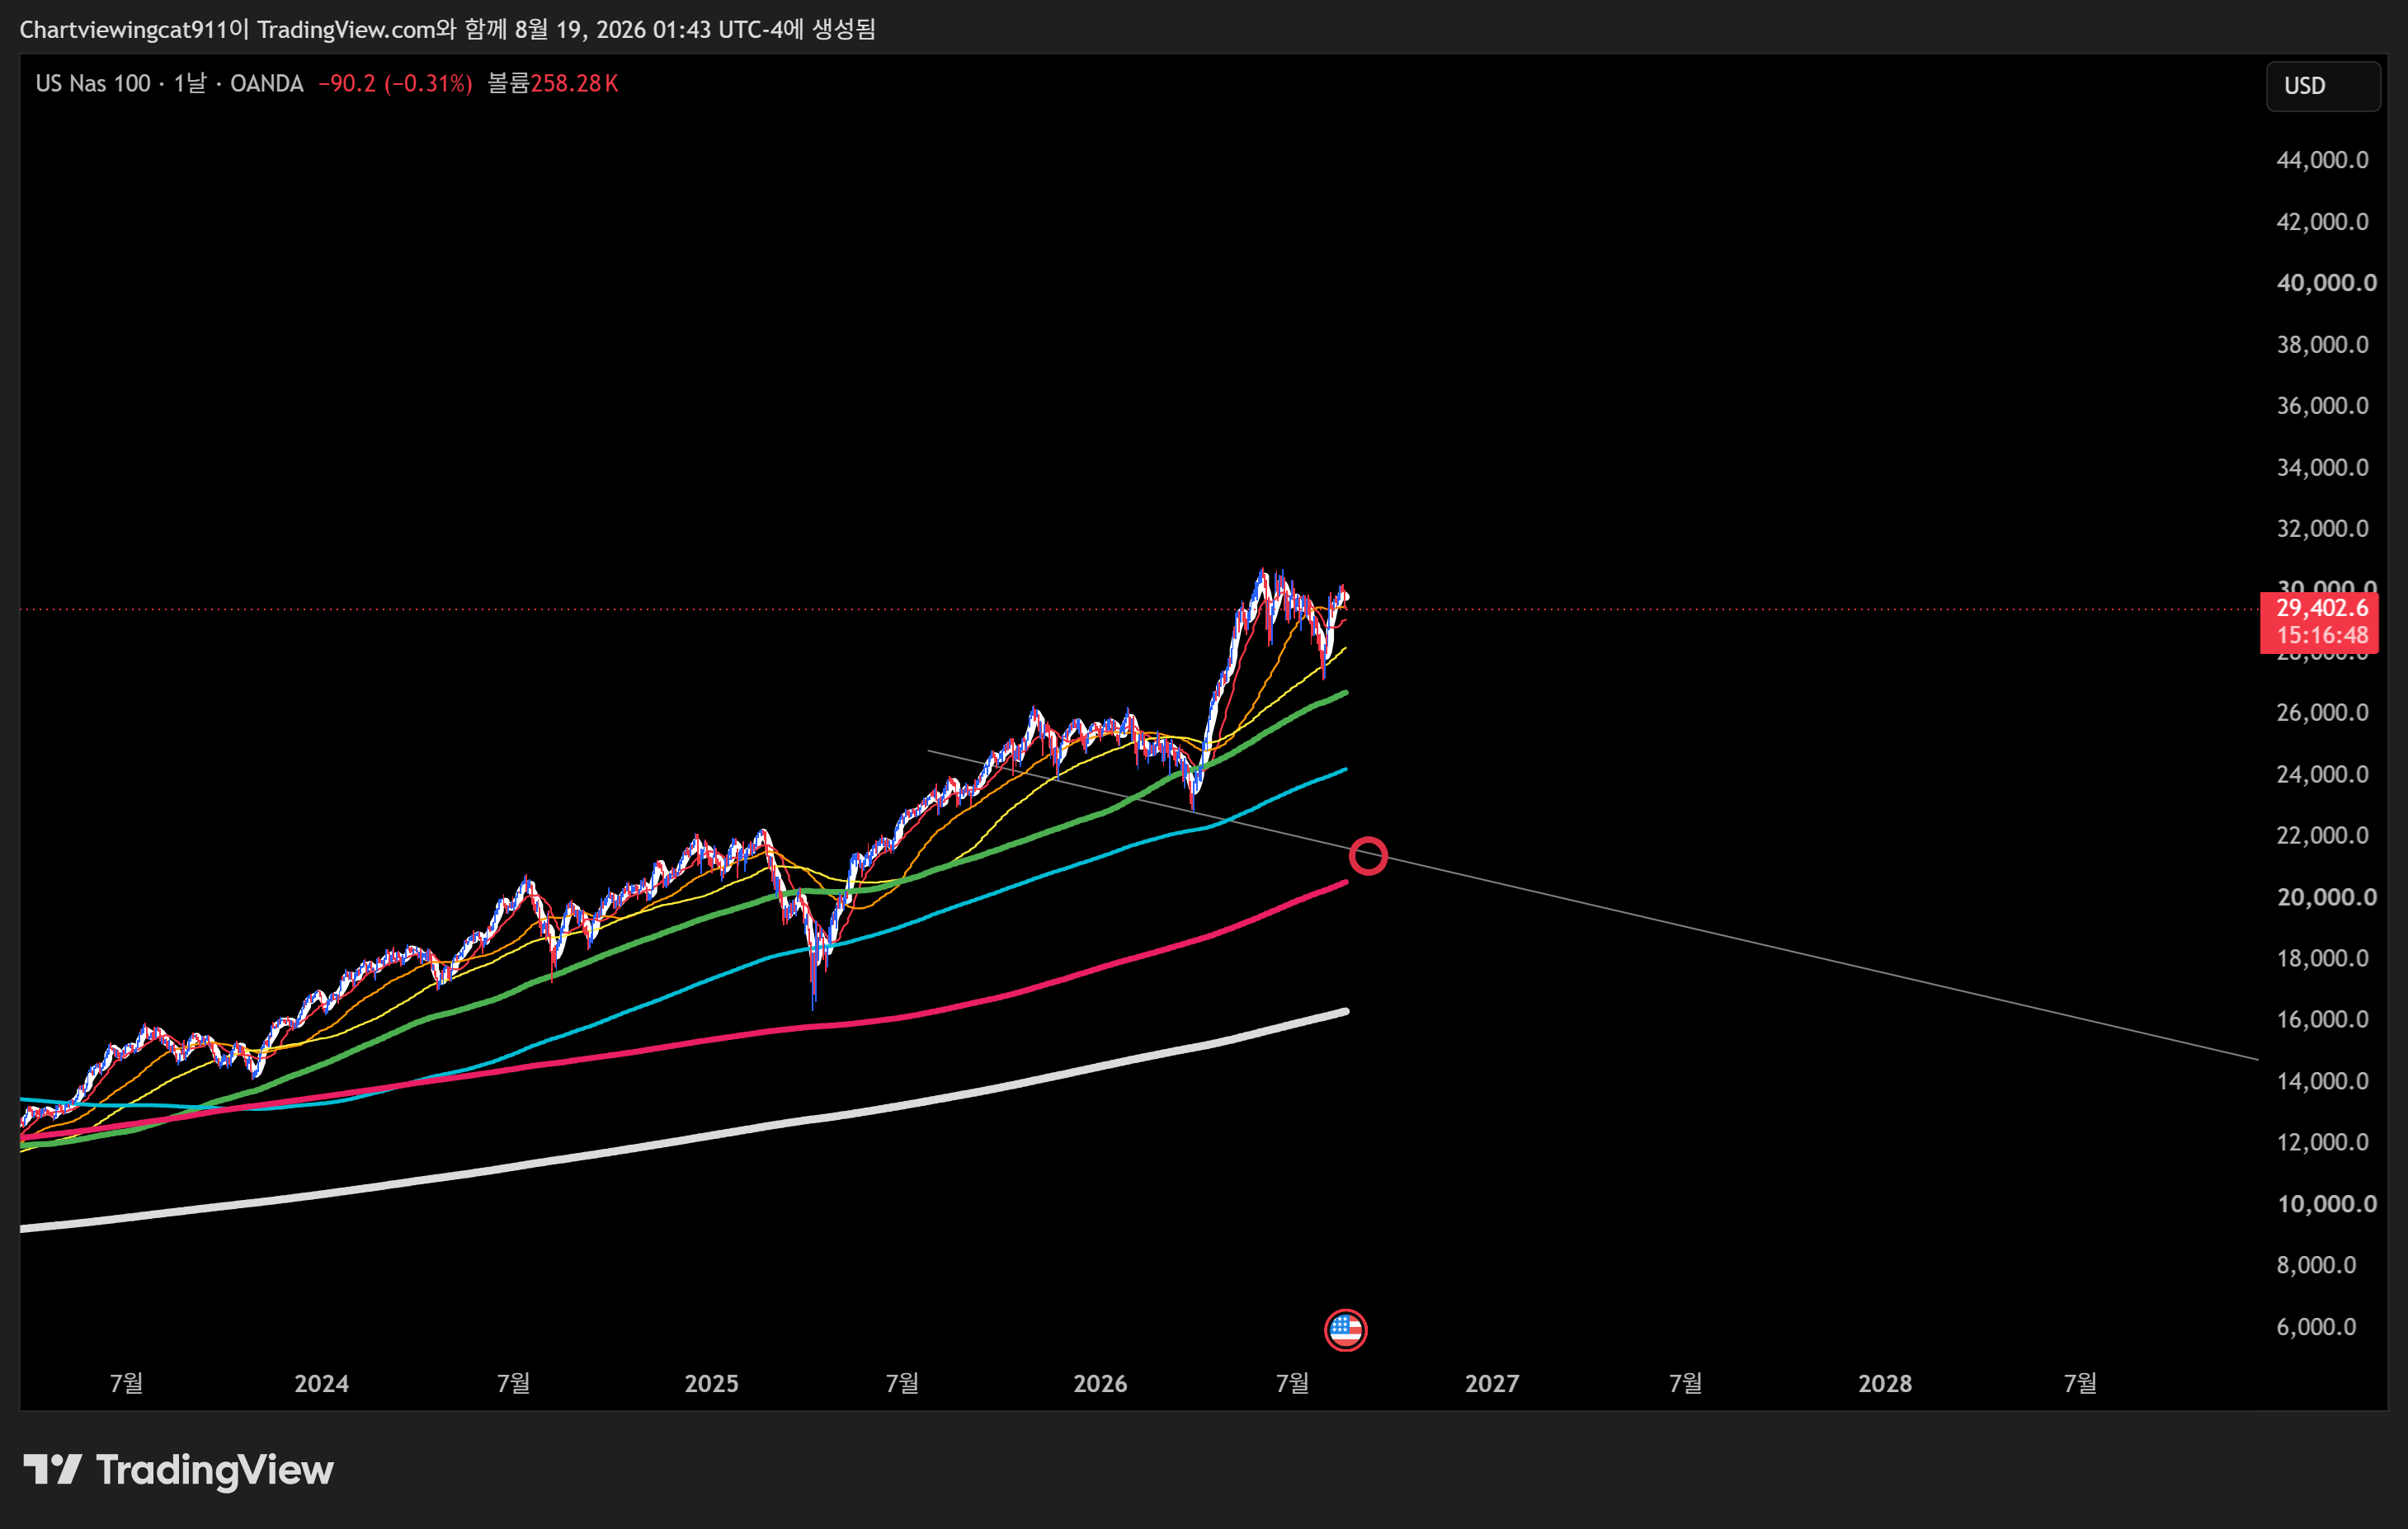Click the 26,000.0 price axis label
Image resolution: width=2408 pixels, height=1529 pixels.
pos(2322,713)
